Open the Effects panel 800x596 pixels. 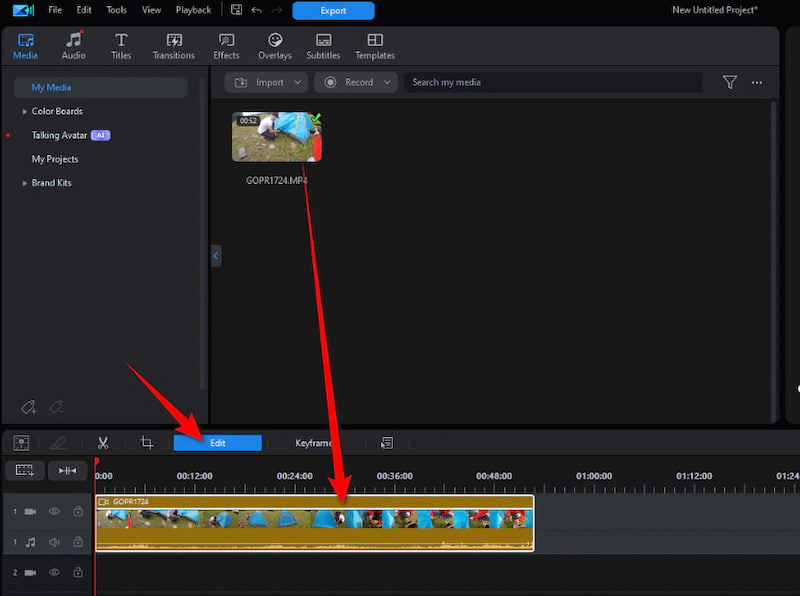[x=226, y=45]
